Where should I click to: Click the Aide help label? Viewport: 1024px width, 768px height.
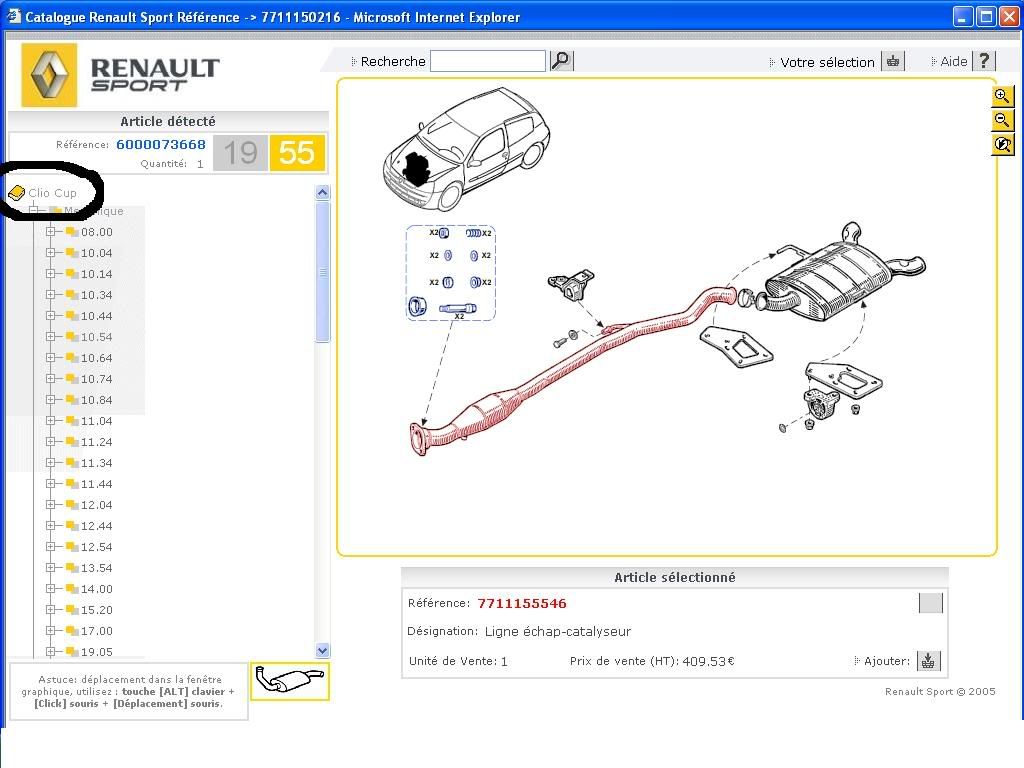(953, 61)
